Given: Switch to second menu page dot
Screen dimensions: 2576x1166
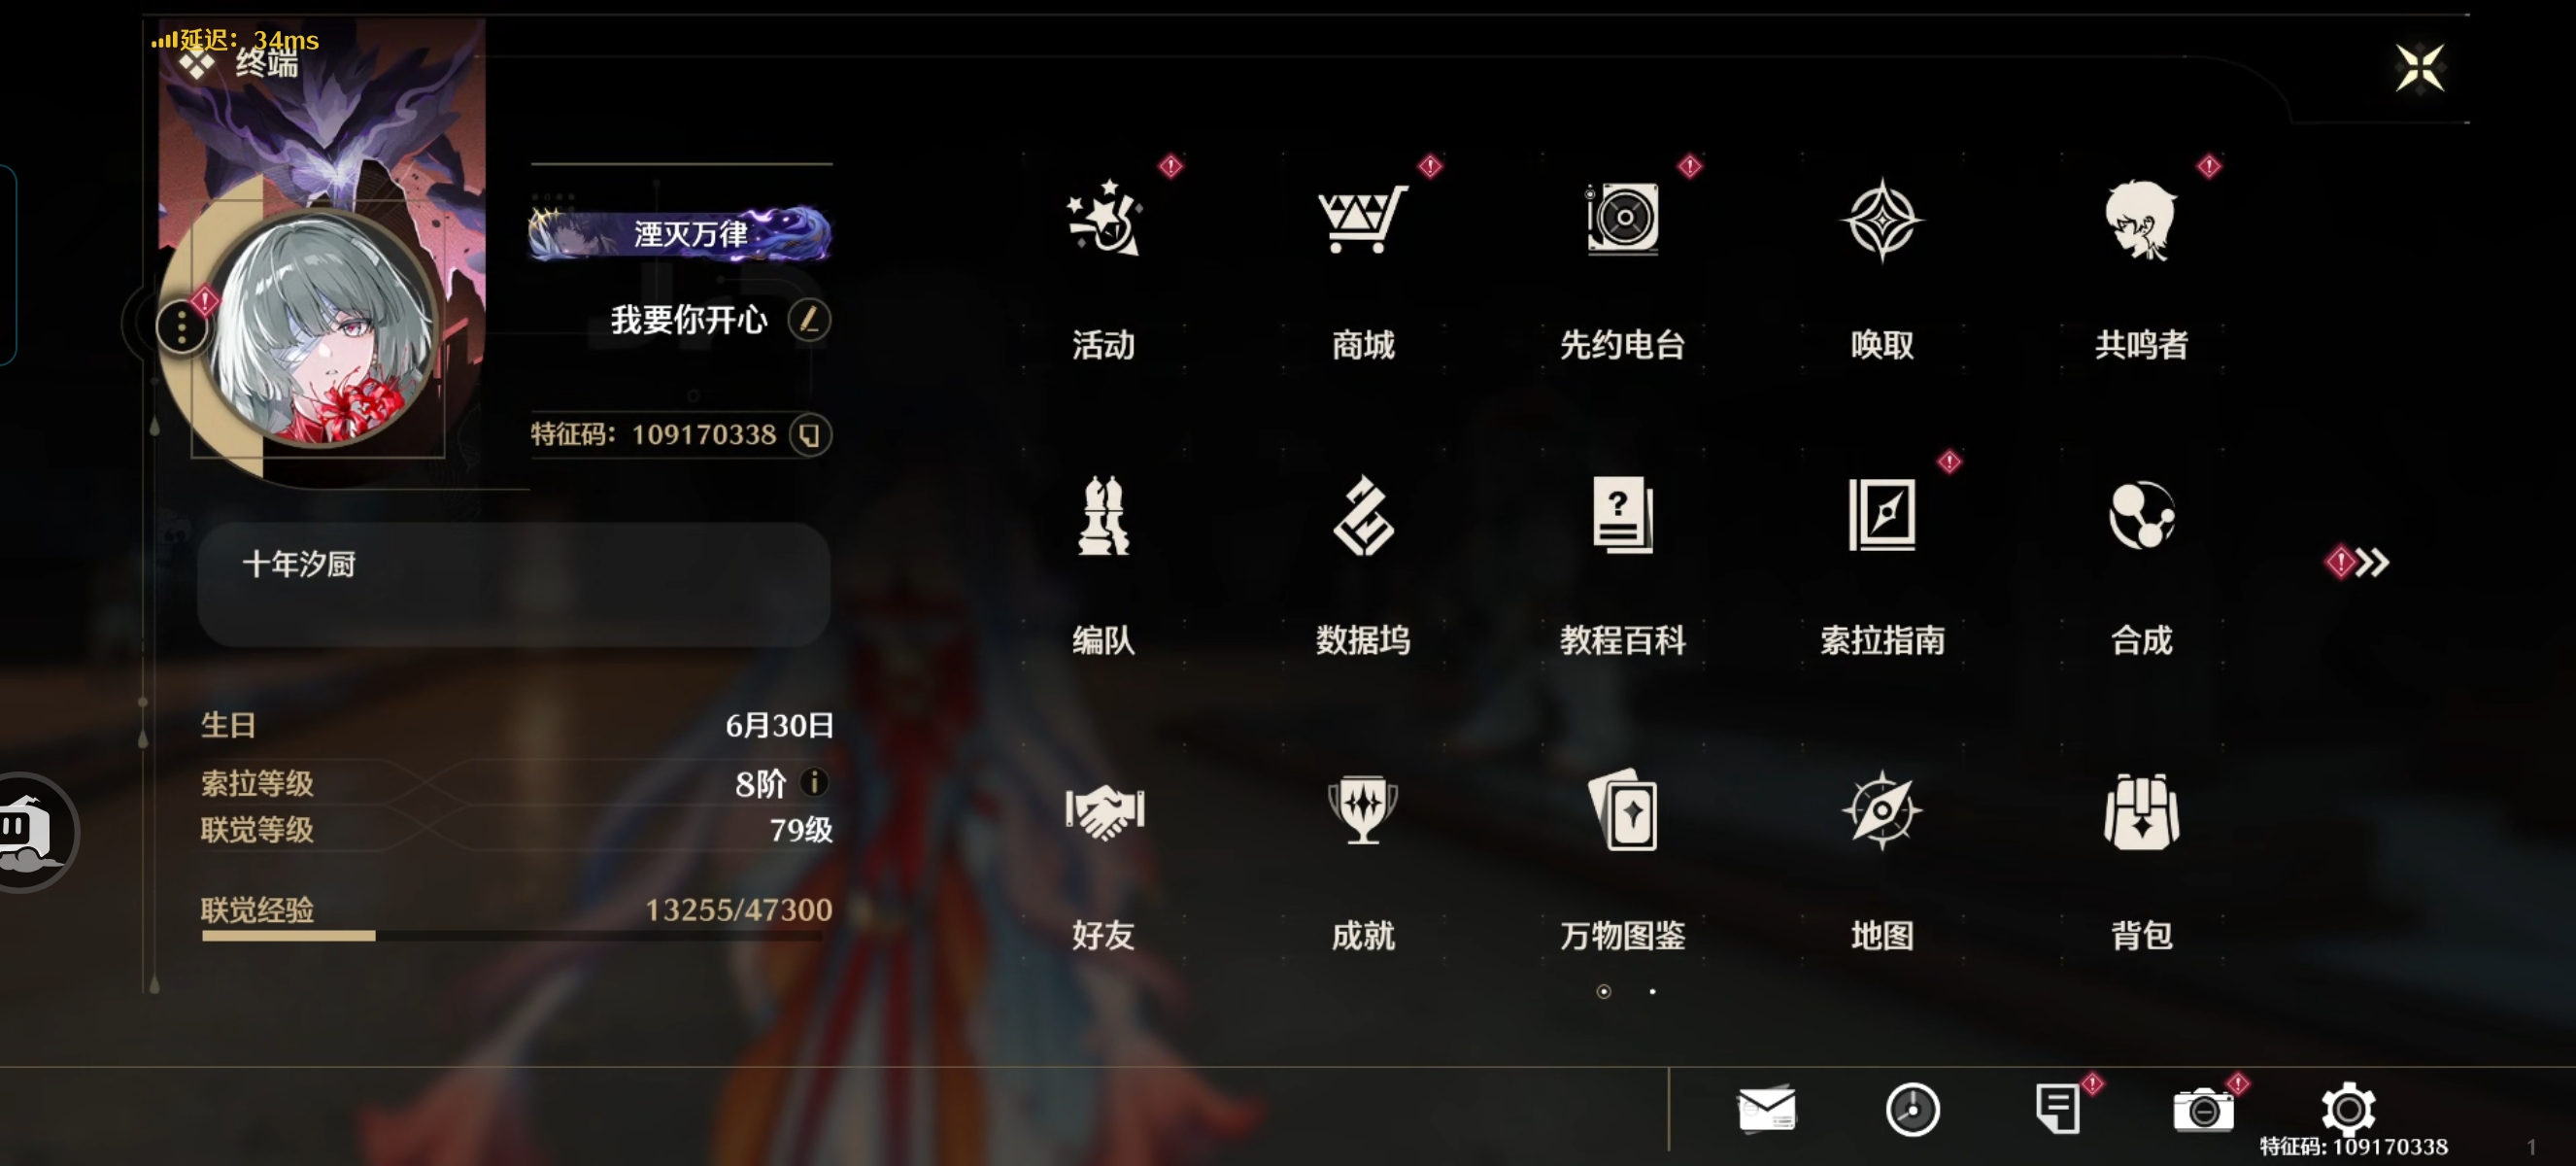Looking at the screenshot, I should click(x=1652, y=992).
